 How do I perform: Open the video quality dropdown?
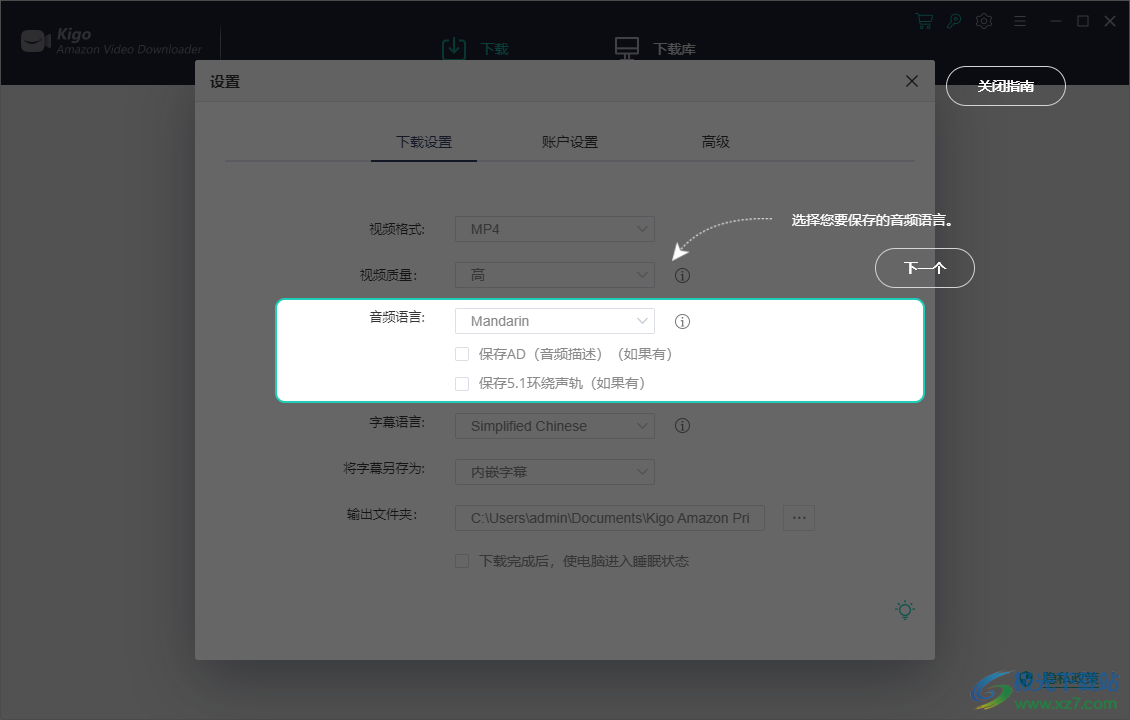click(x=555, y=275)
